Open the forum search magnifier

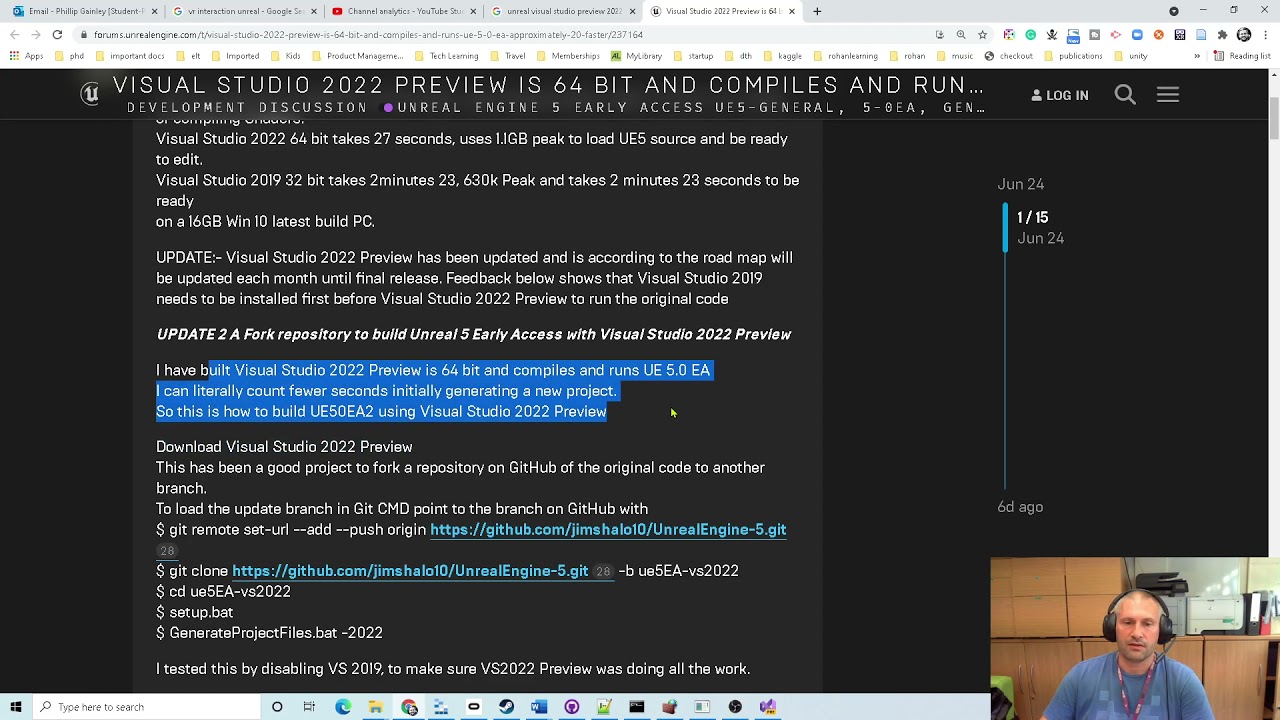[x=1125, y=95]
